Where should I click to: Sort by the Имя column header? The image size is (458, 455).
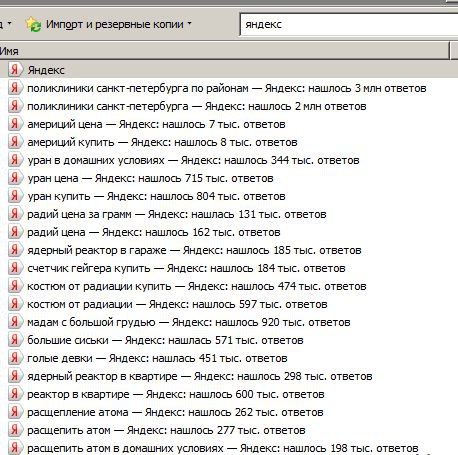[224, 51]
